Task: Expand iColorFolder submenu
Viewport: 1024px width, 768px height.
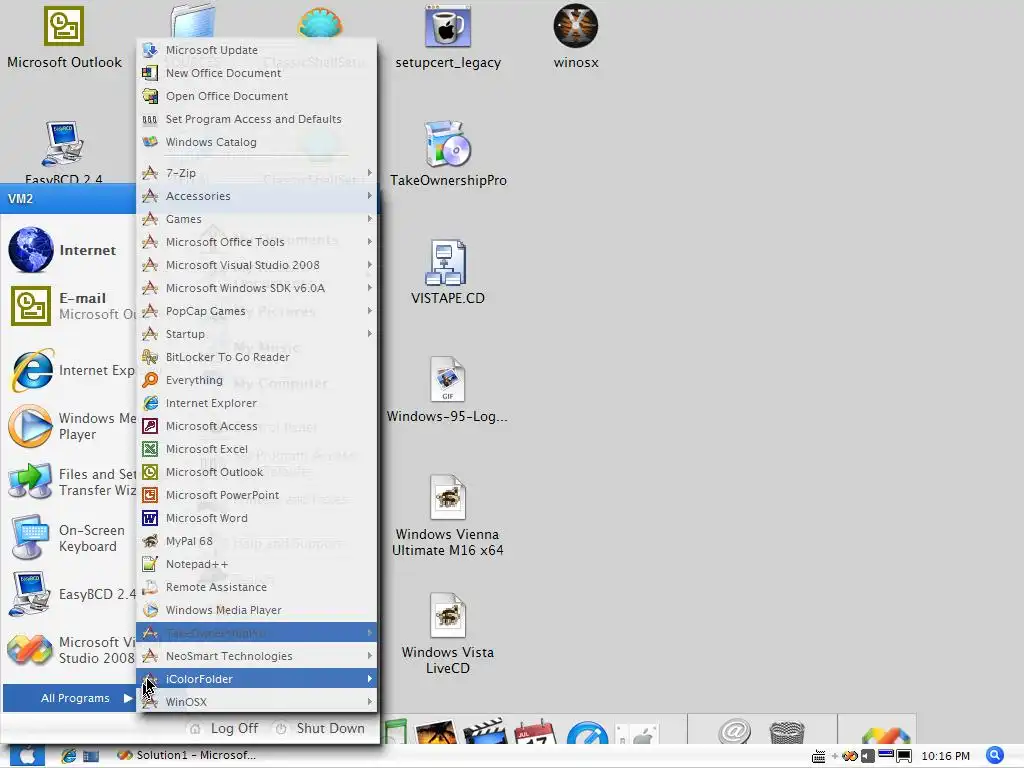Action: pyautogui.click(x=257, y=679)
